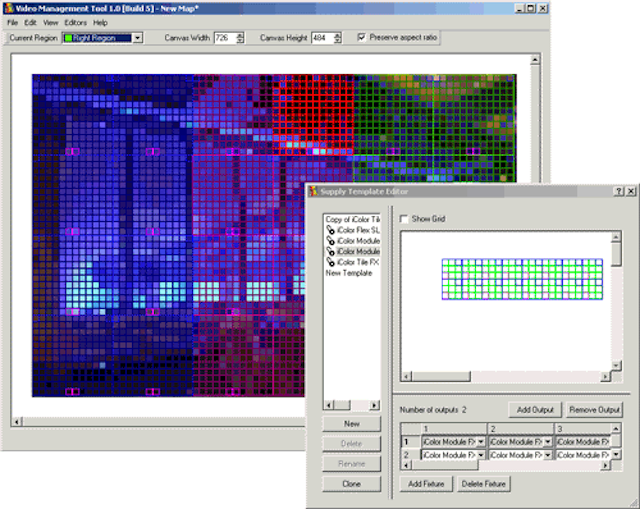Select the New Template list entry
Image resolution: width=640 pixels, height=509 pixels.
[349, 273]
